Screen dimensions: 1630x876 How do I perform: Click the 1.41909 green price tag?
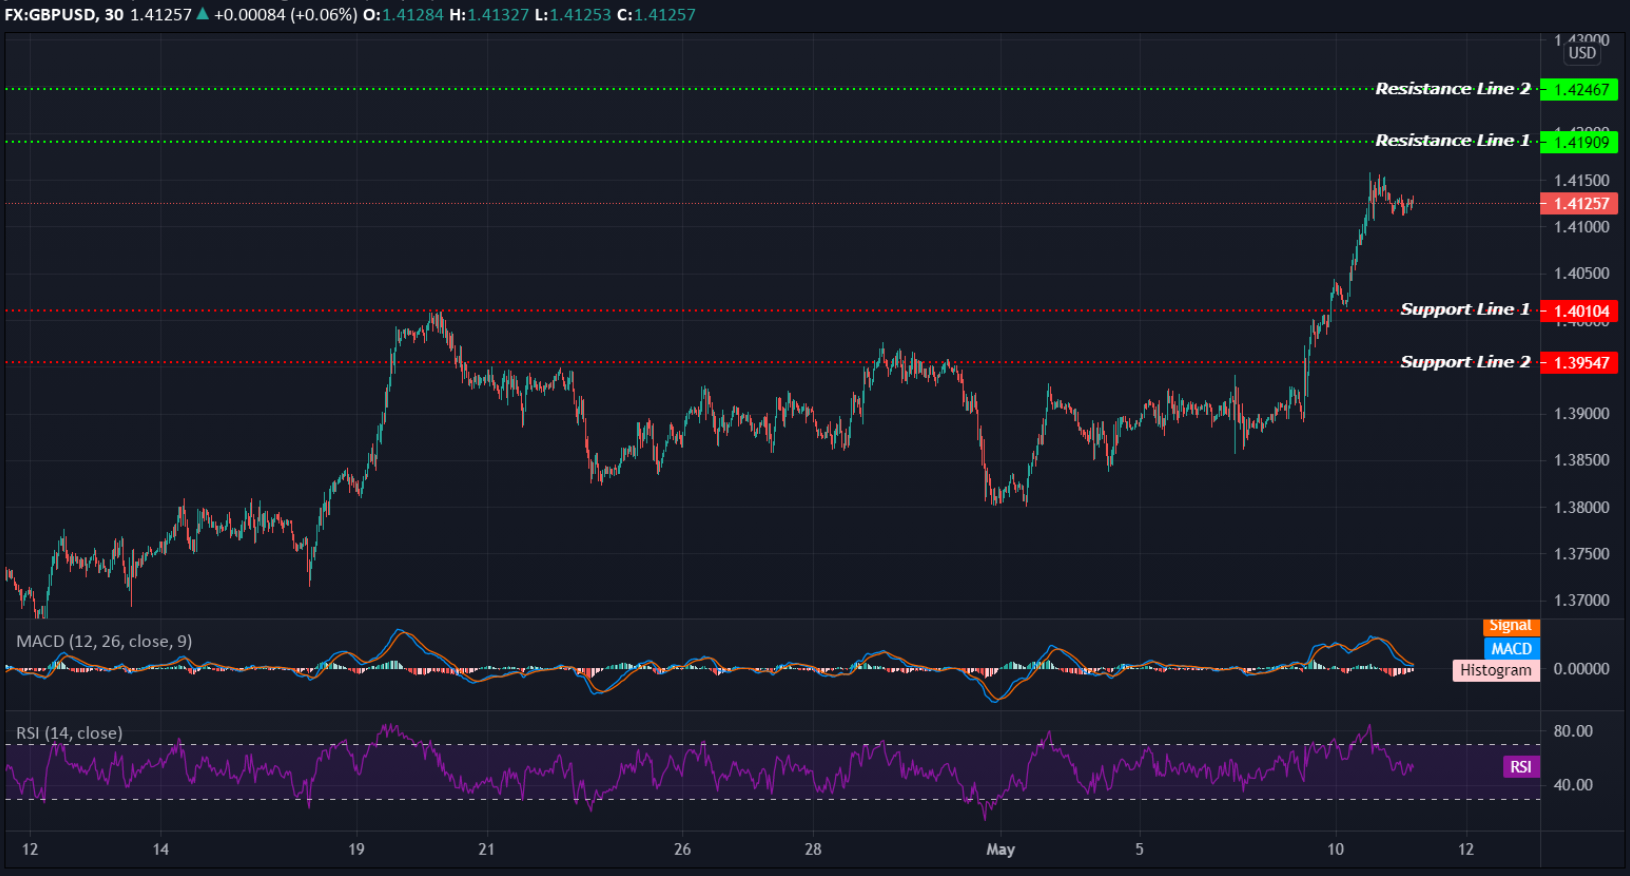1579,142
